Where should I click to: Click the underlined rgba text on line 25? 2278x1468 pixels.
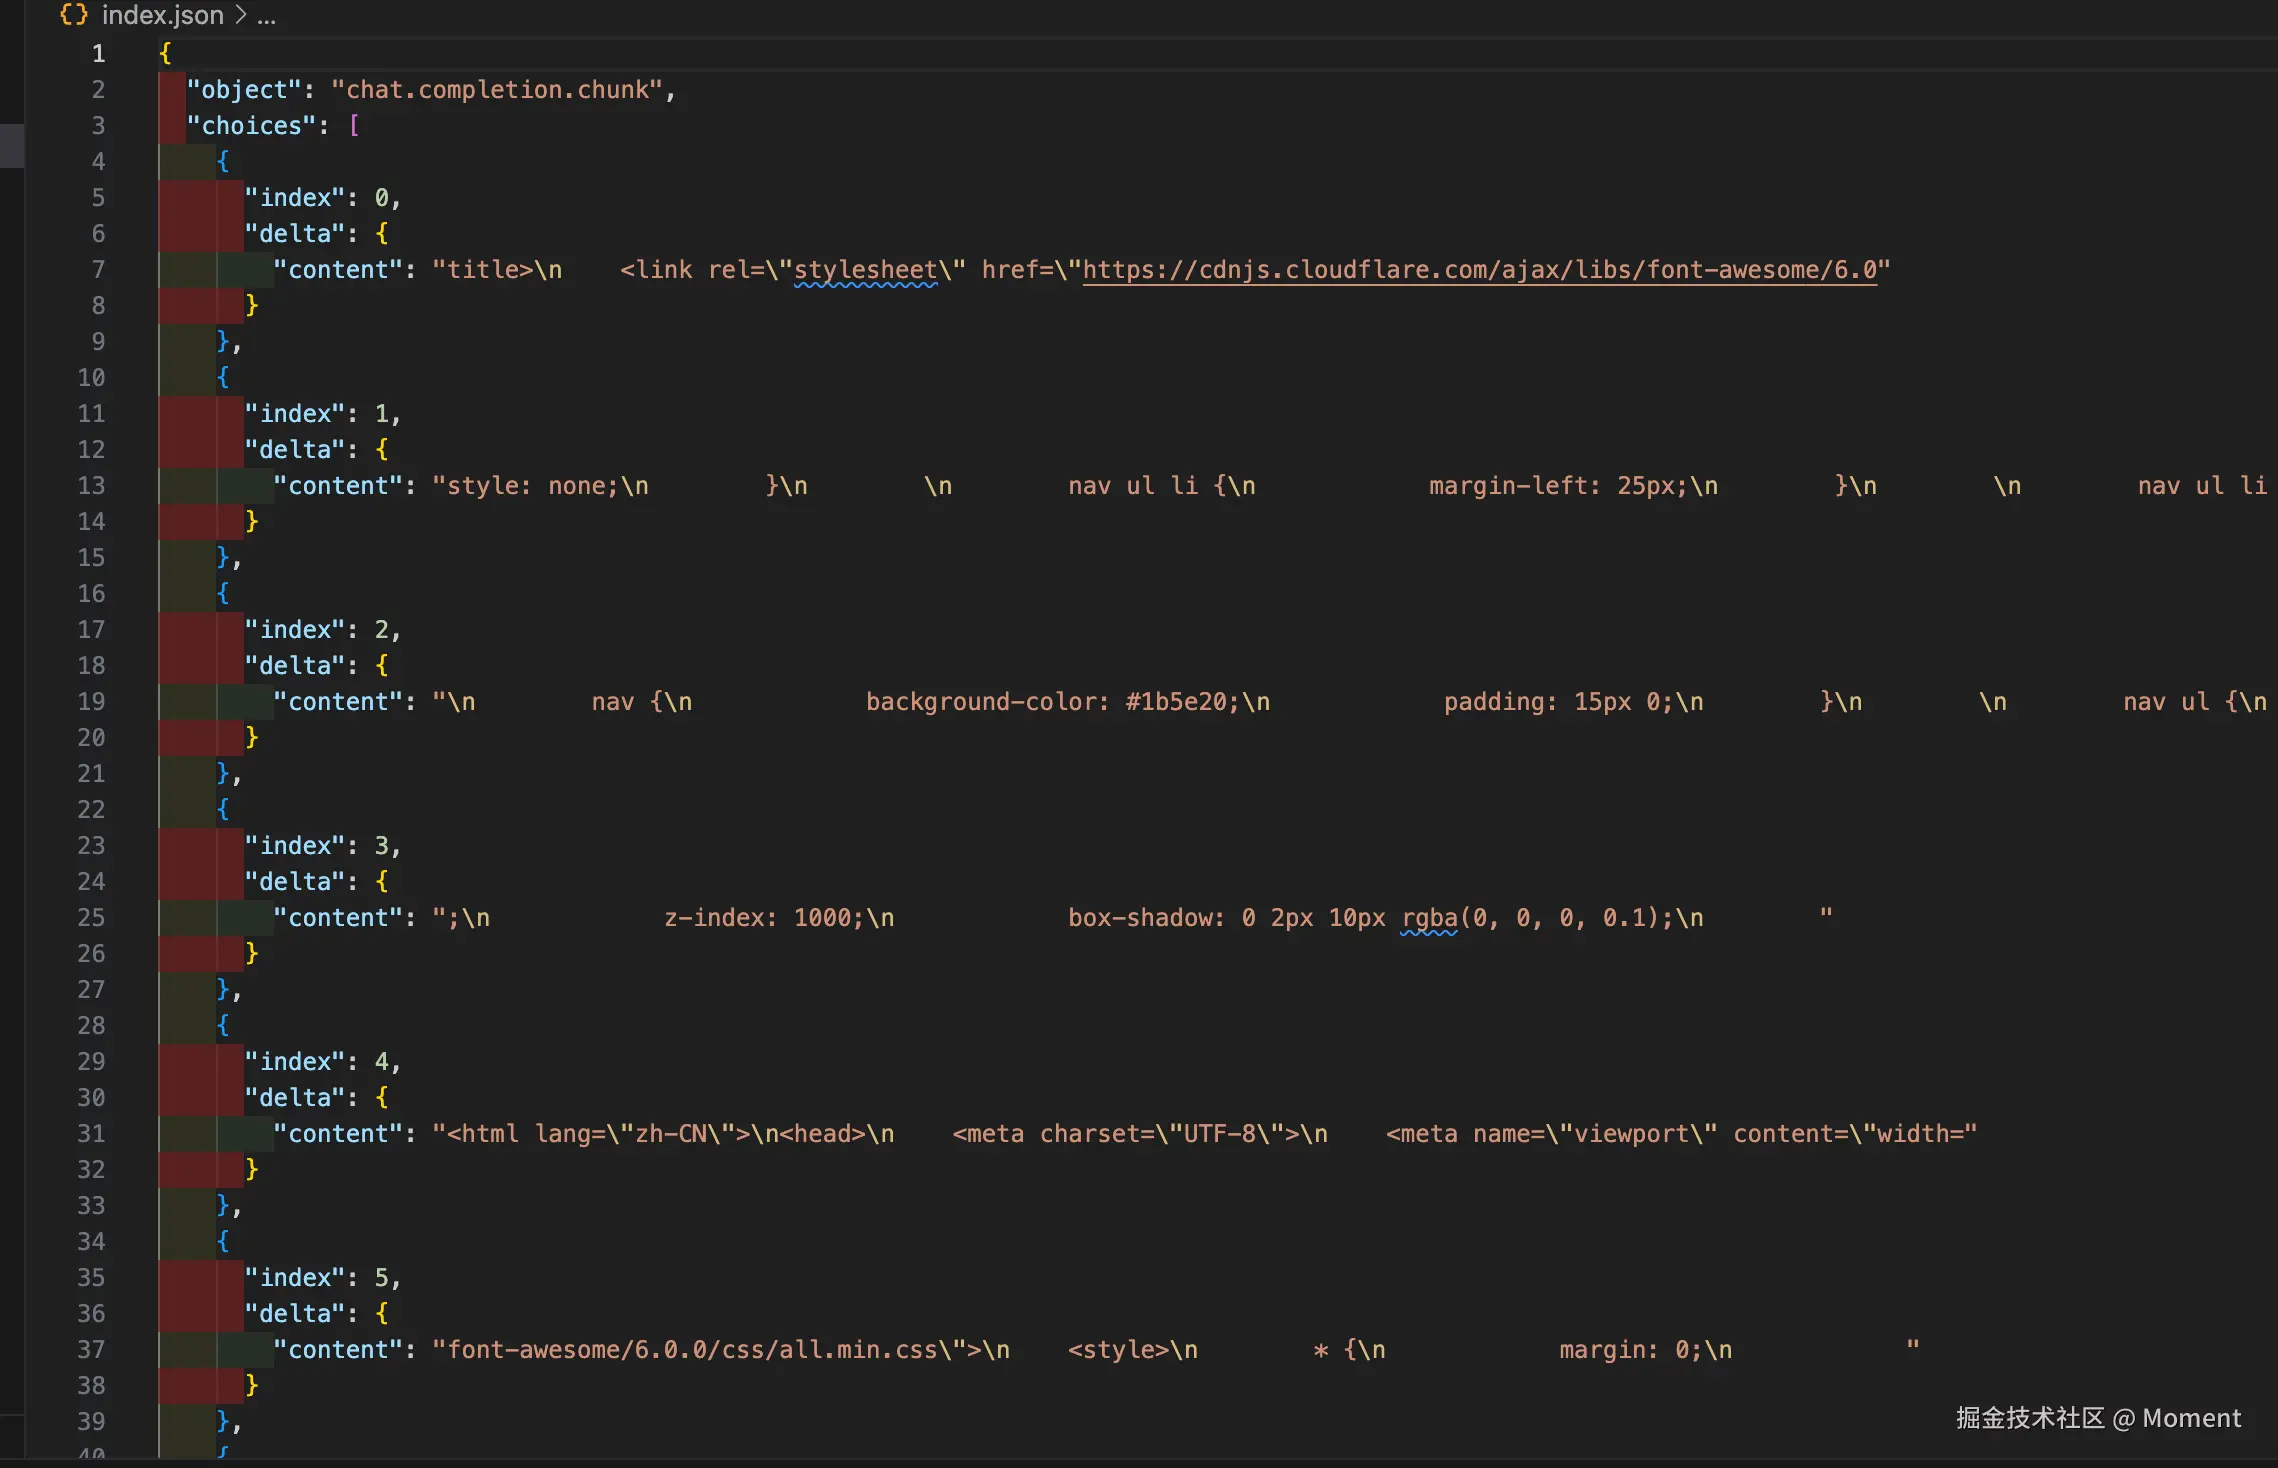tap(1428, 918)
